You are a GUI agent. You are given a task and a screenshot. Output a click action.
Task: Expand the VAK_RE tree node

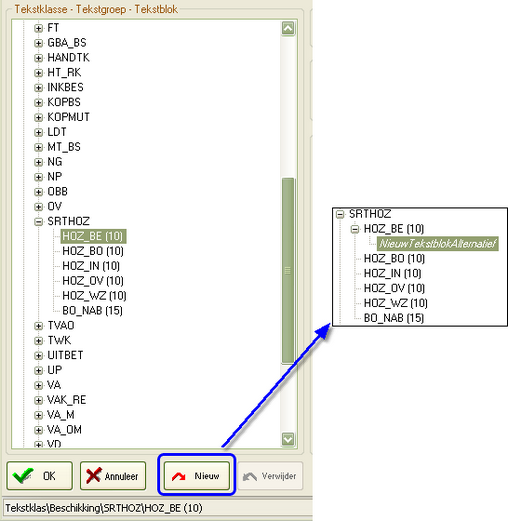tap(38, 400)
